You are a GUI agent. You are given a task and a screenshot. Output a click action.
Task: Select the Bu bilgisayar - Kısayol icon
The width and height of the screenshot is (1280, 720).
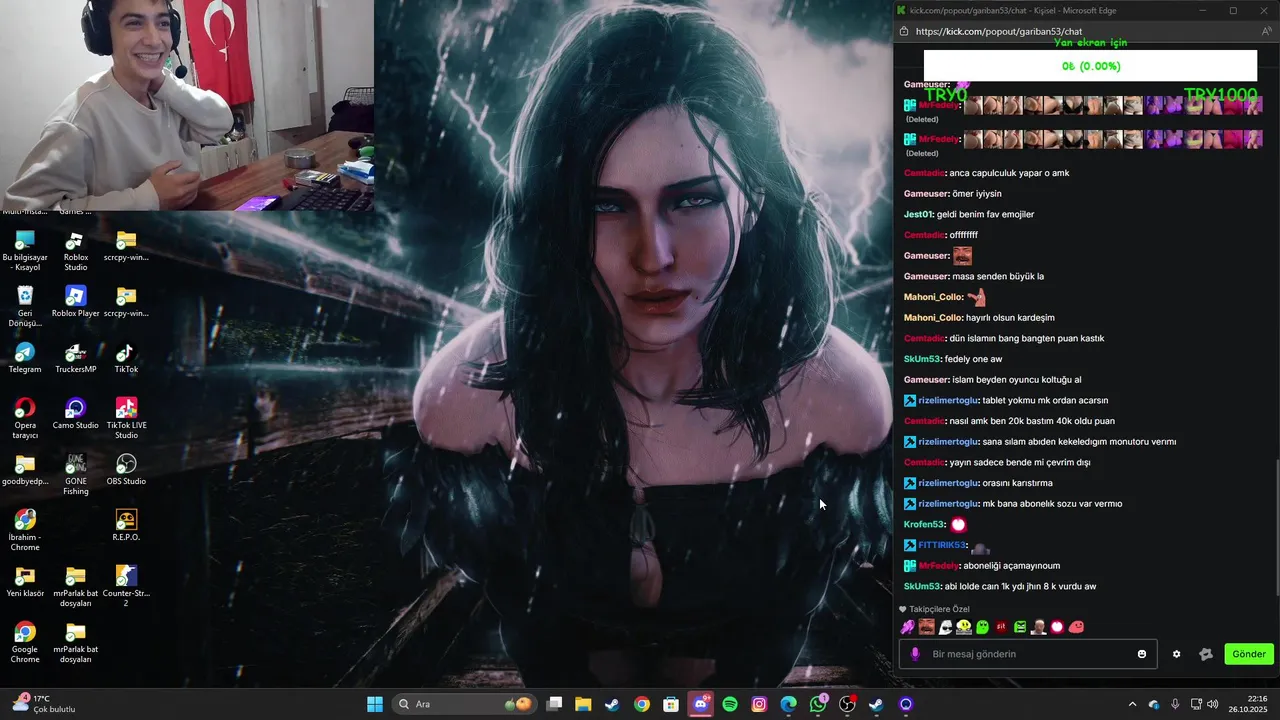(x=25, y=251)
